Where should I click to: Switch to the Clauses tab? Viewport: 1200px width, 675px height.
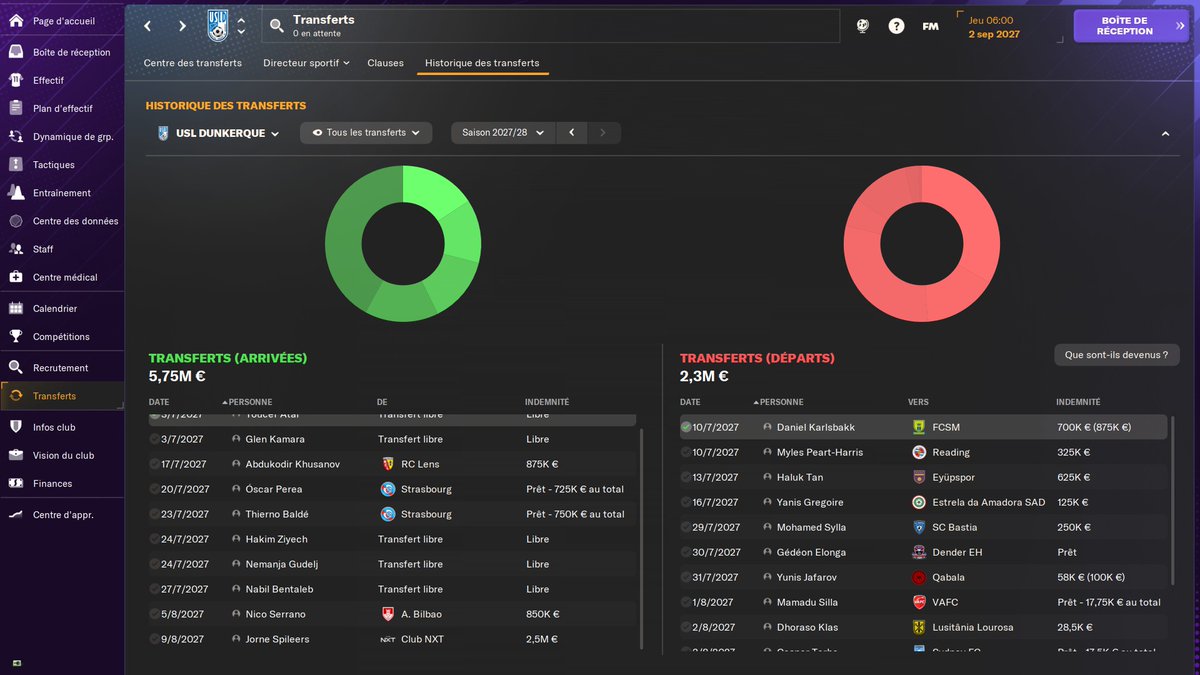coord(385,63)
